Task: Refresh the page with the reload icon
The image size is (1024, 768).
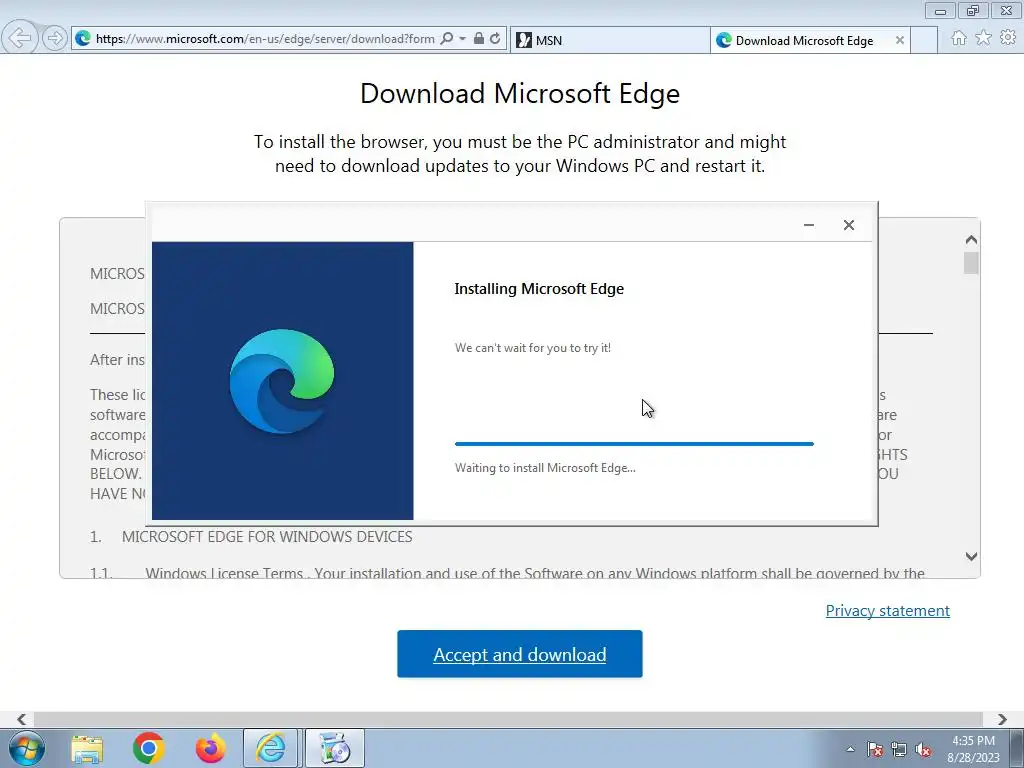Action: coord(495,39)
